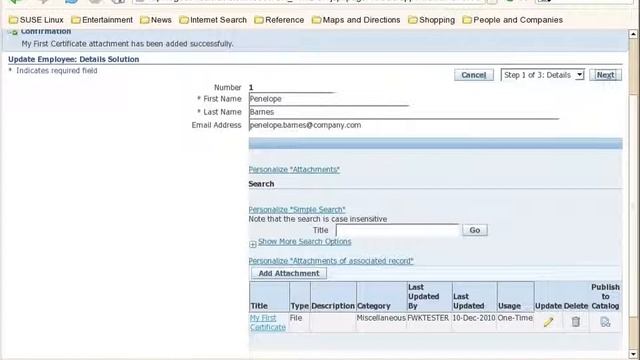The height and width of the screenshot is (360, 640).
Task: Click the Next button
Action: point(605,75)
